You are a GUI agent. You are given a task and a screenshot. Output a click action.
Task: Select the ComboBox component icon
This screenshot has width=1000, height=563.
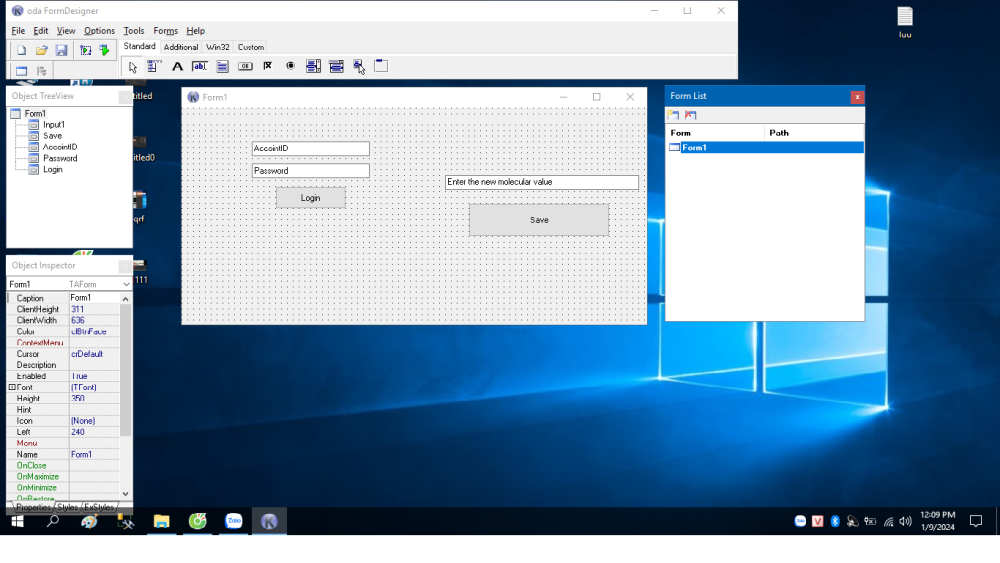point(336,66)
